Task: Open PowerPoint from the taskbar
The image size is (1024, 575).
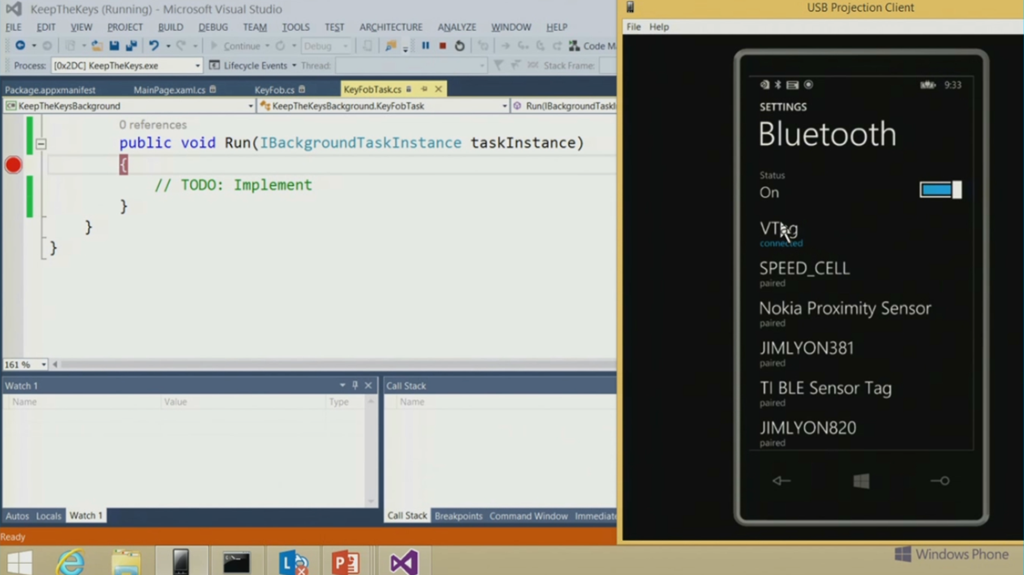Action: pos(345,562)
